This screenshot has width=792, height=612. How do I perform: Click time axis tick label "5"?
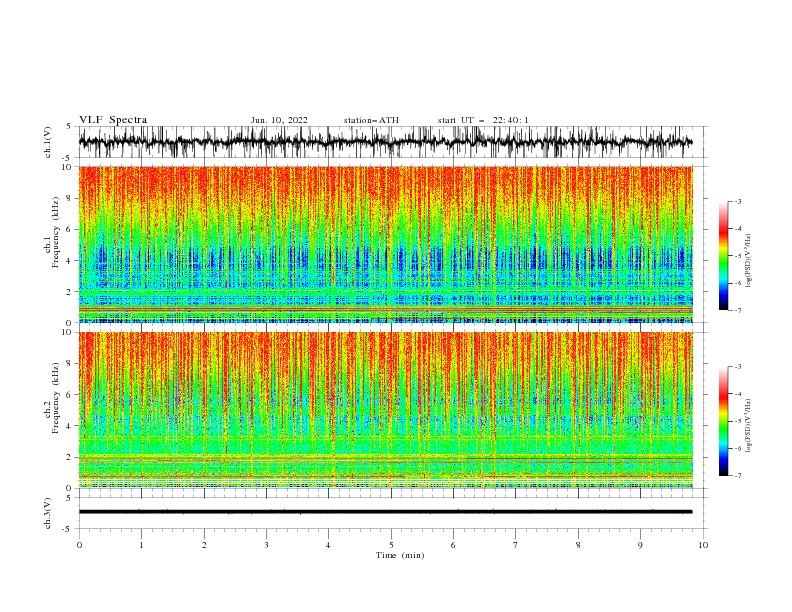coord(391,545)
